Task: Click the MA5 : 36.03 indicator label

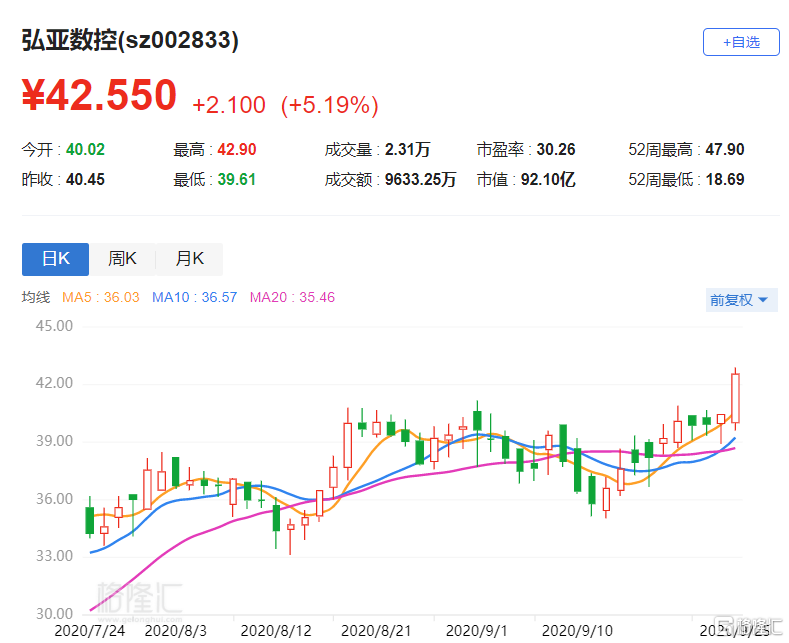Action: (x=101, y=297)
